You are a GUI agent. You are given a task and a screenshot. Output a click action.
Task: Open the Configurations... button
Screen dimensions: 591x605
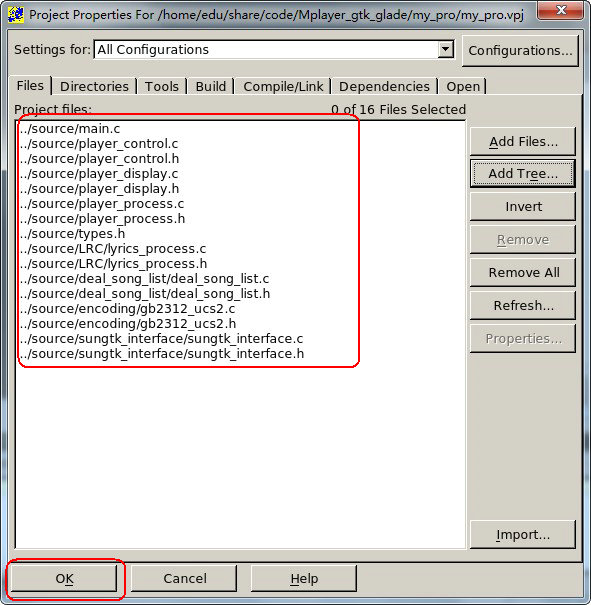520,51
